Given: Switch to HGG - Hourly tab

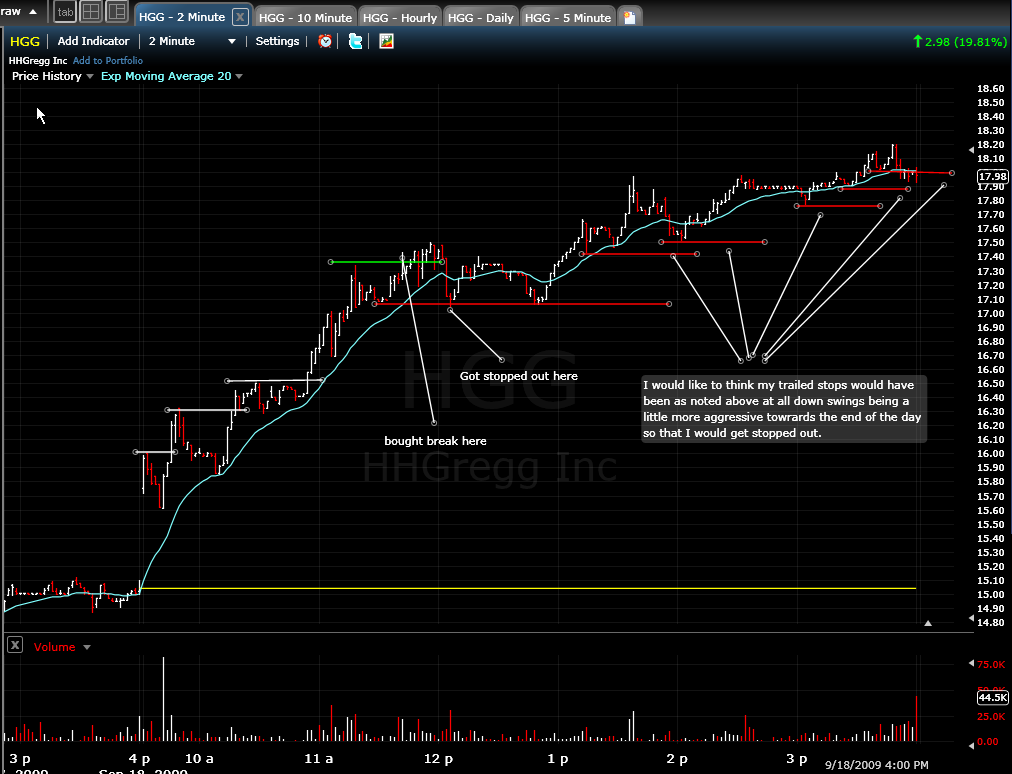Looking at the screenshot, I should point(400,17).
